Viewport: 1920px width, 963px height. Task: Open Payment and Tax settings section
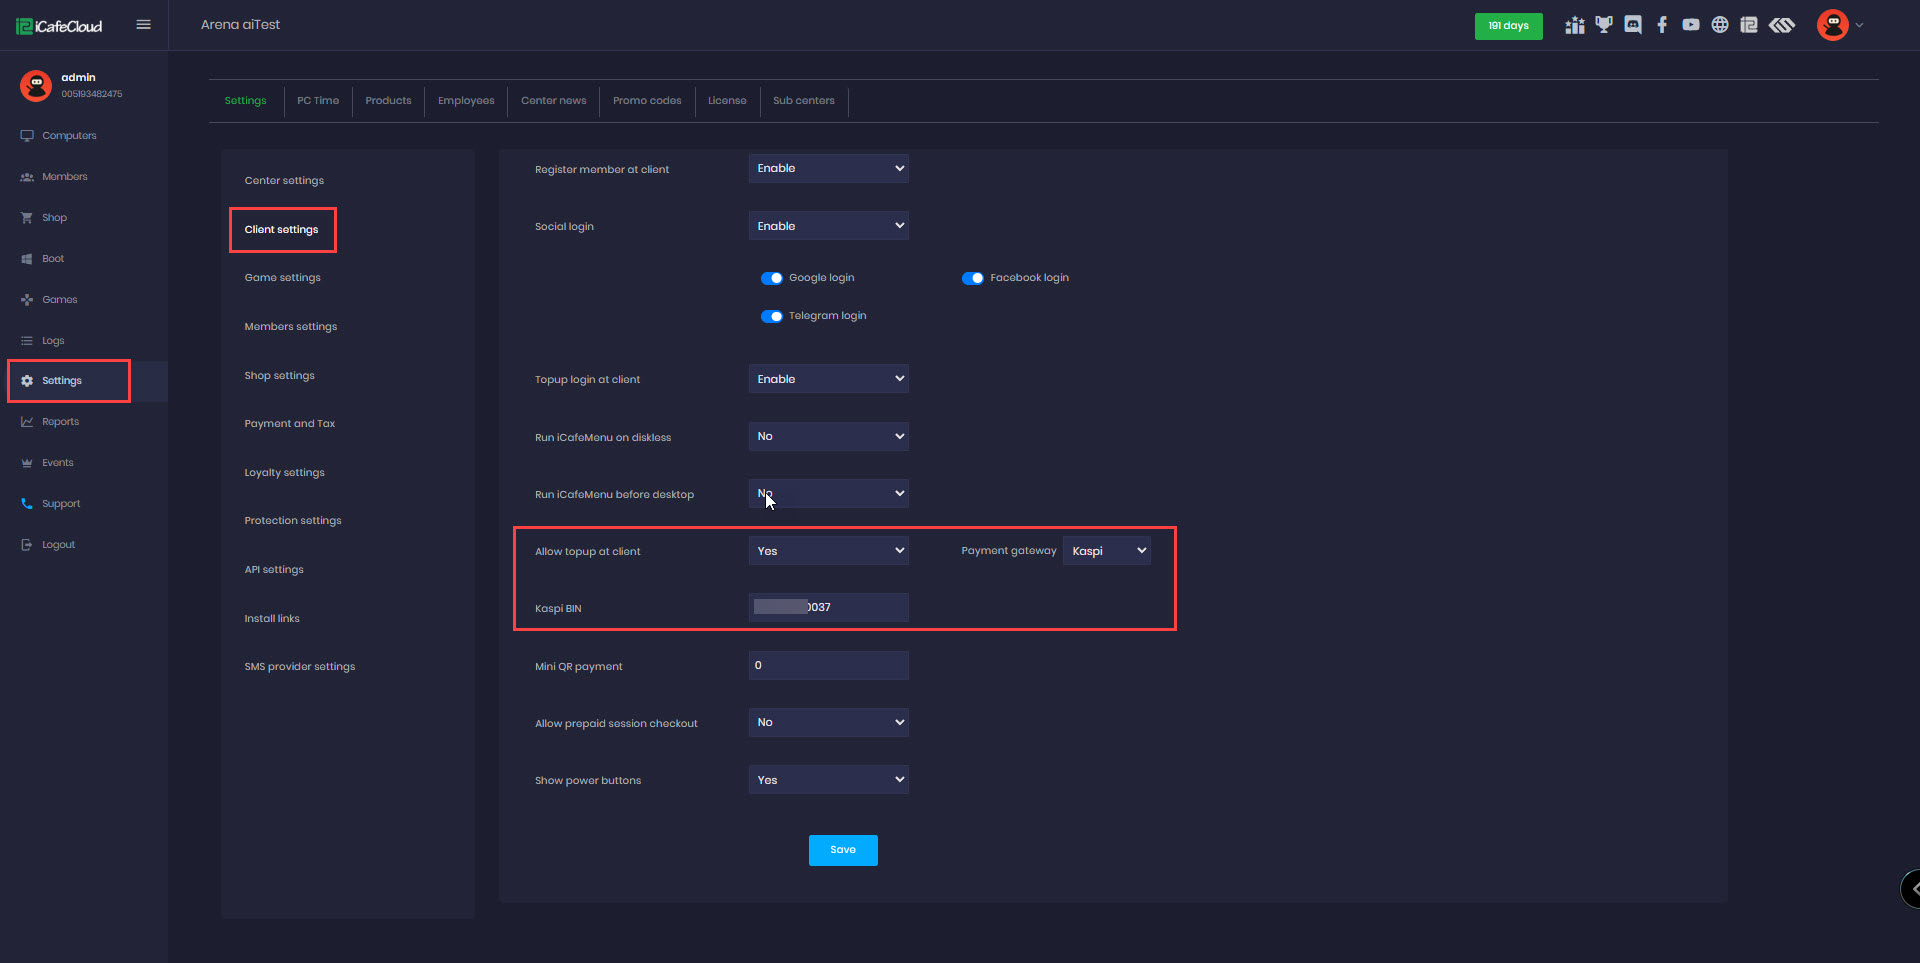click(x=290, y=424)
